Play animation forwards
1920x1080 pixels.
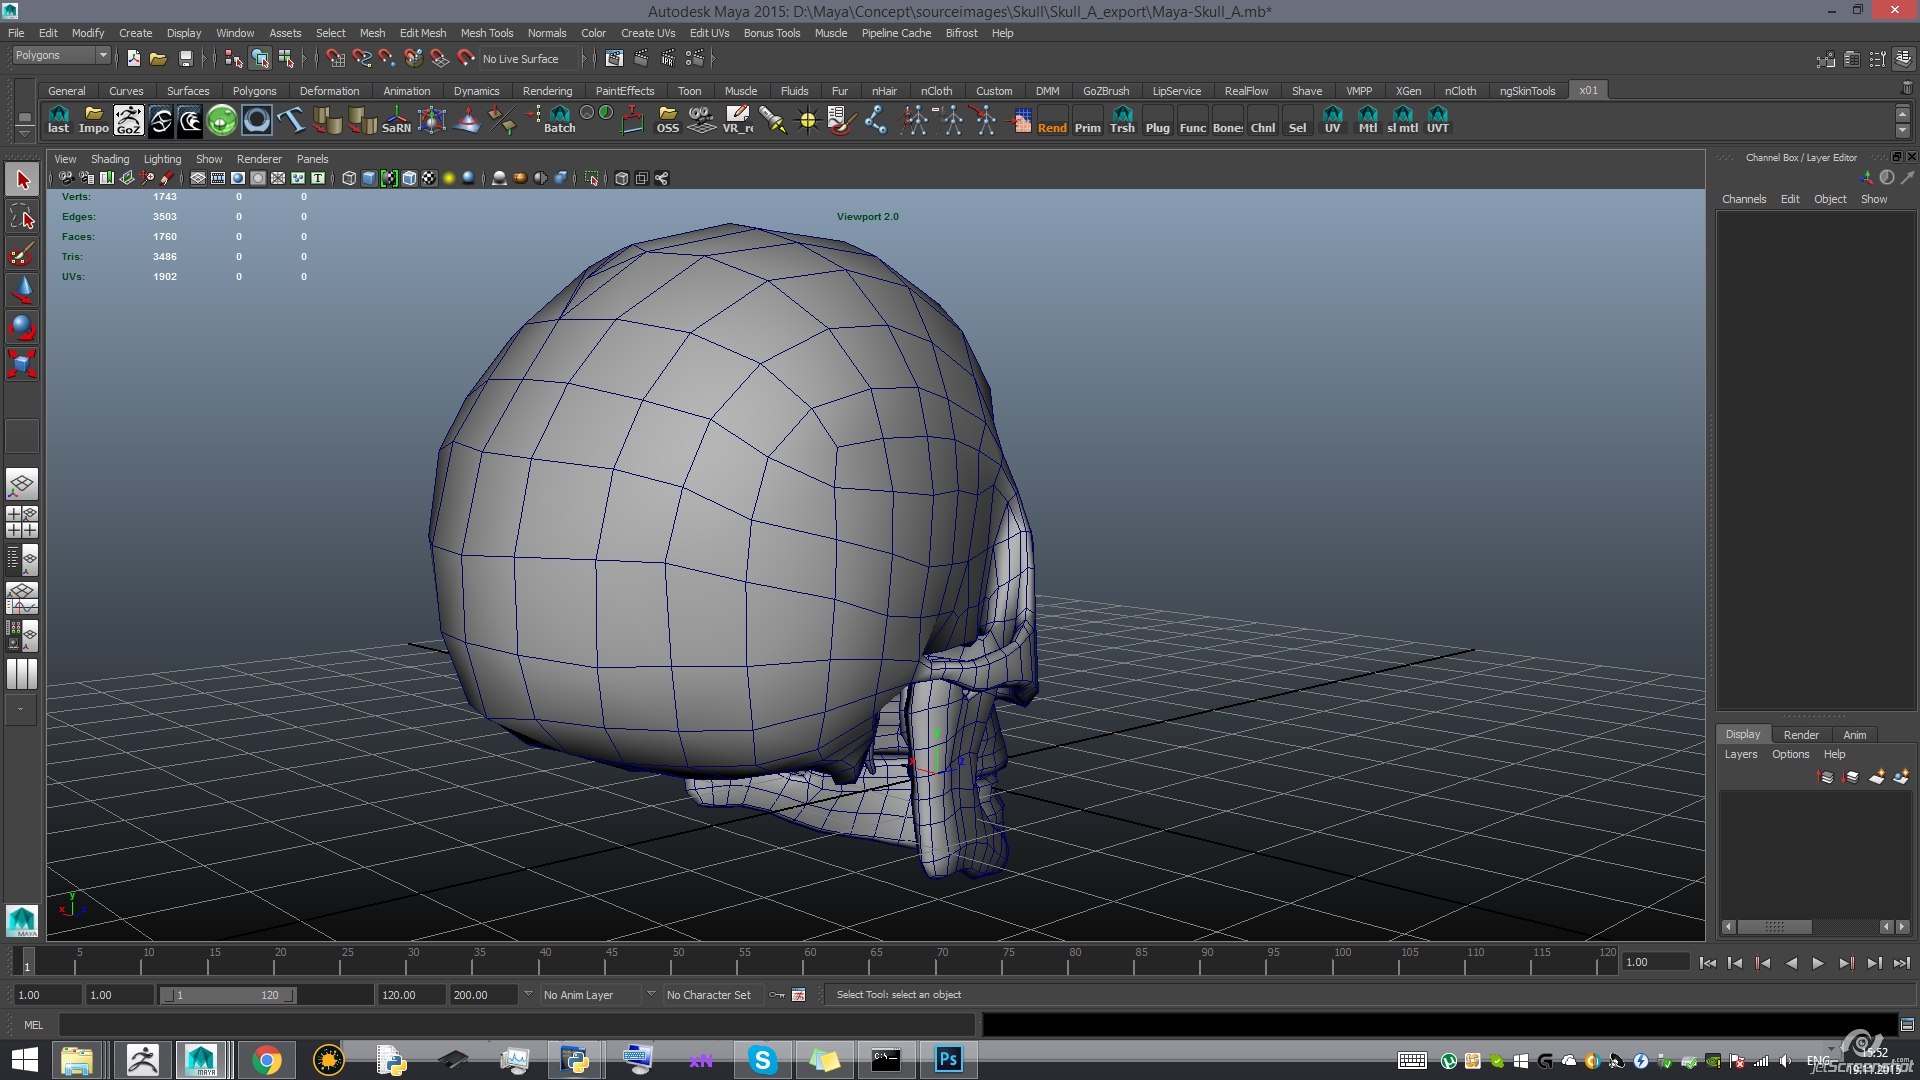pyautogui.click(x=1818, y=963)
